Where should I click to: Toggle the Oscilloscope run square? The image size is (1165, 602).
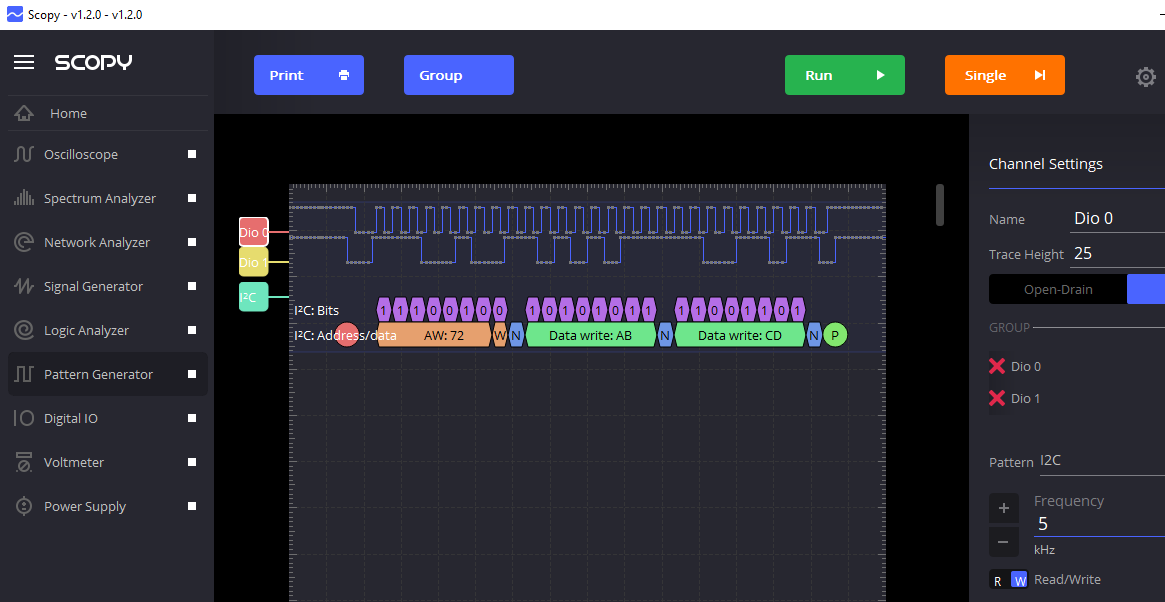(x=192, y=155)
